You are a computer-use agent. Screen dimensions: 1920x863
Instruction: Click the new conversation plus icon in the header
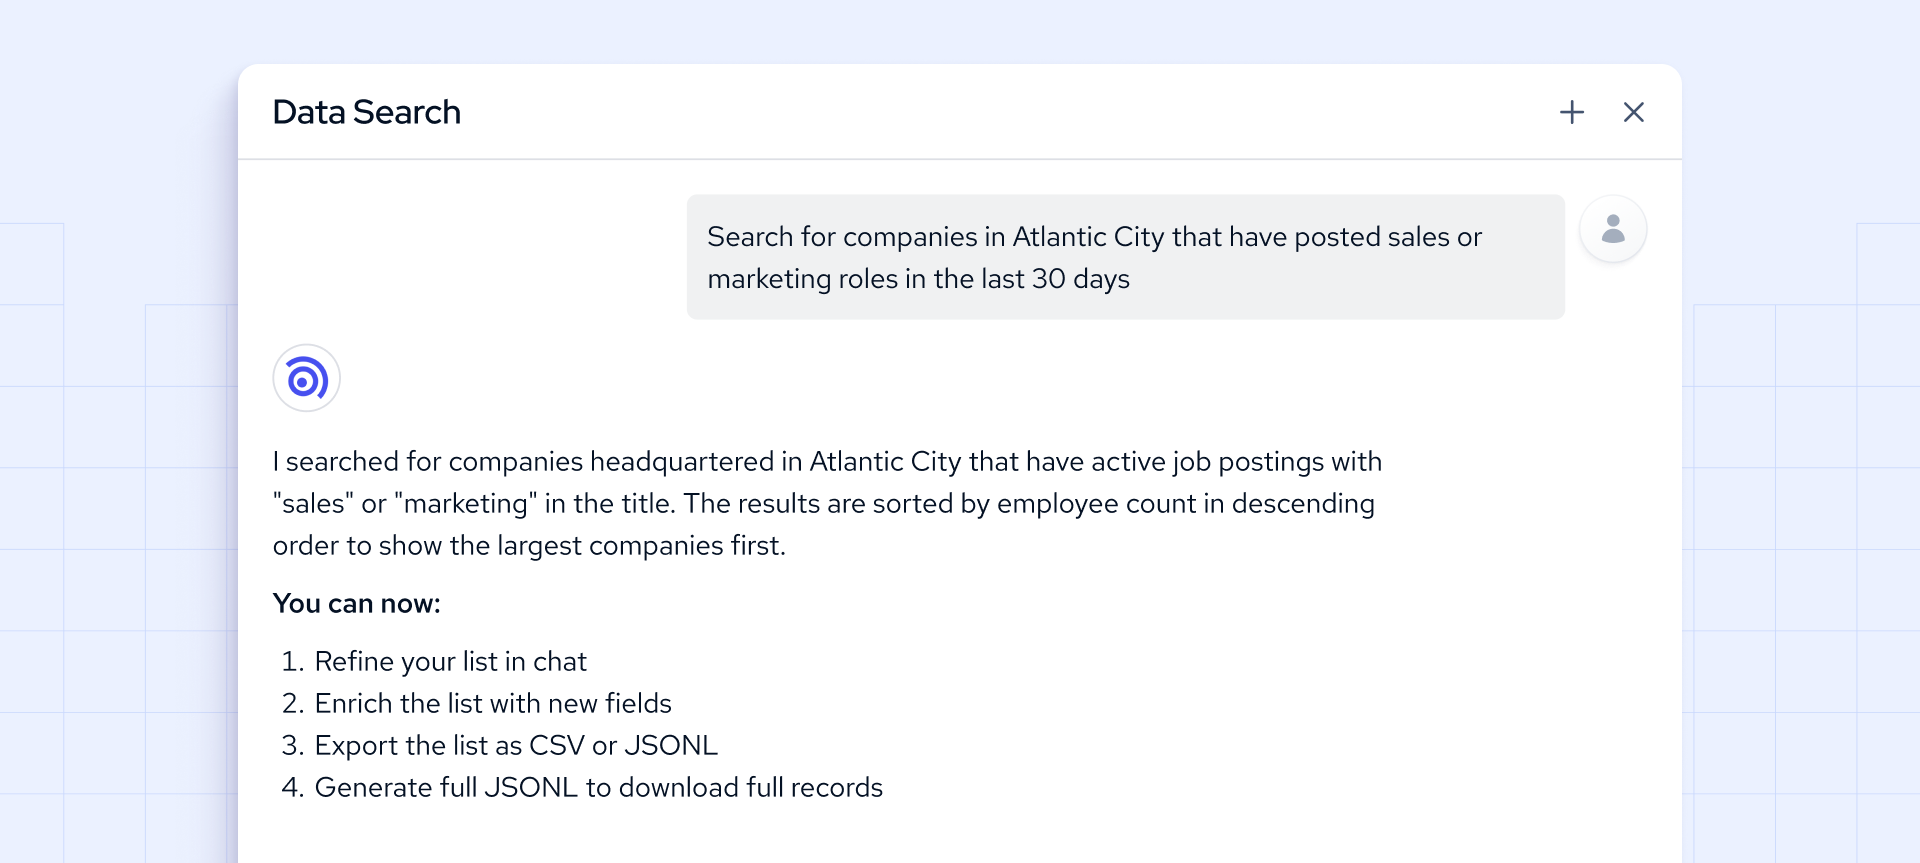1571,112
